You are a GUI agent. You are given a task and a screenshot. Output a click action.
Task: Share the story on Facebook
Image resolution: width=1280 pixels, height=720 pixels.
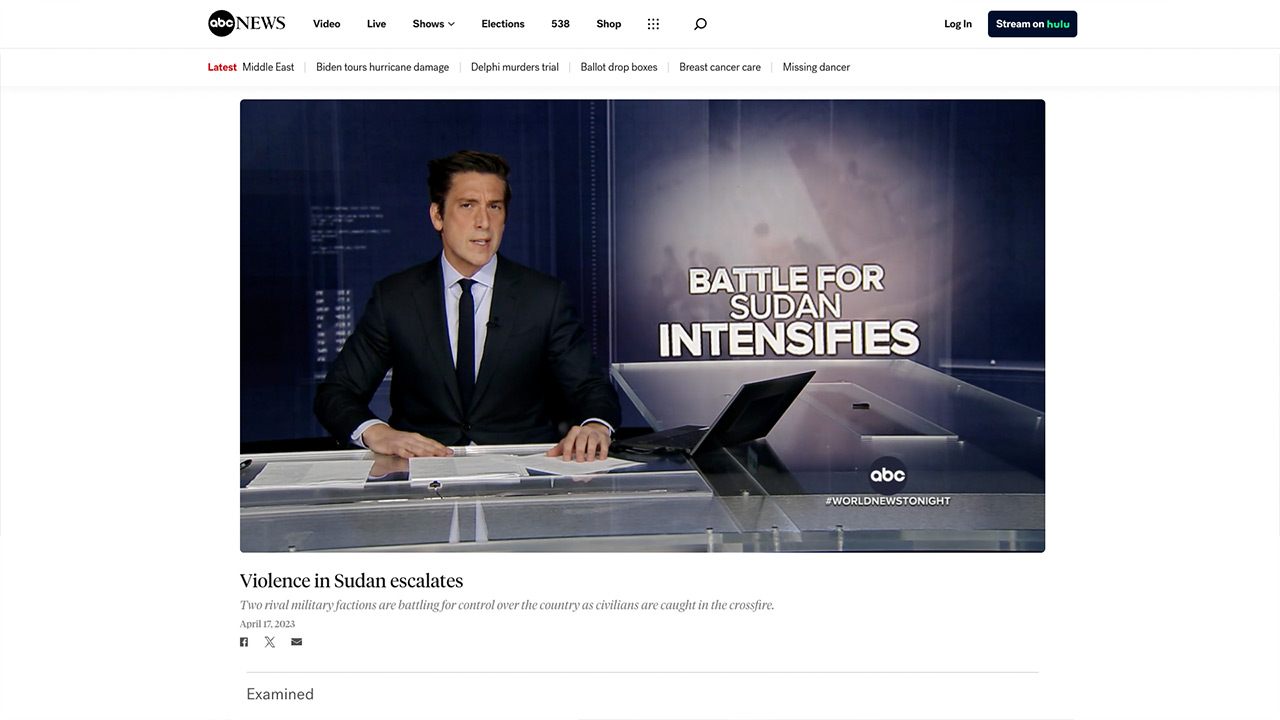244,642
